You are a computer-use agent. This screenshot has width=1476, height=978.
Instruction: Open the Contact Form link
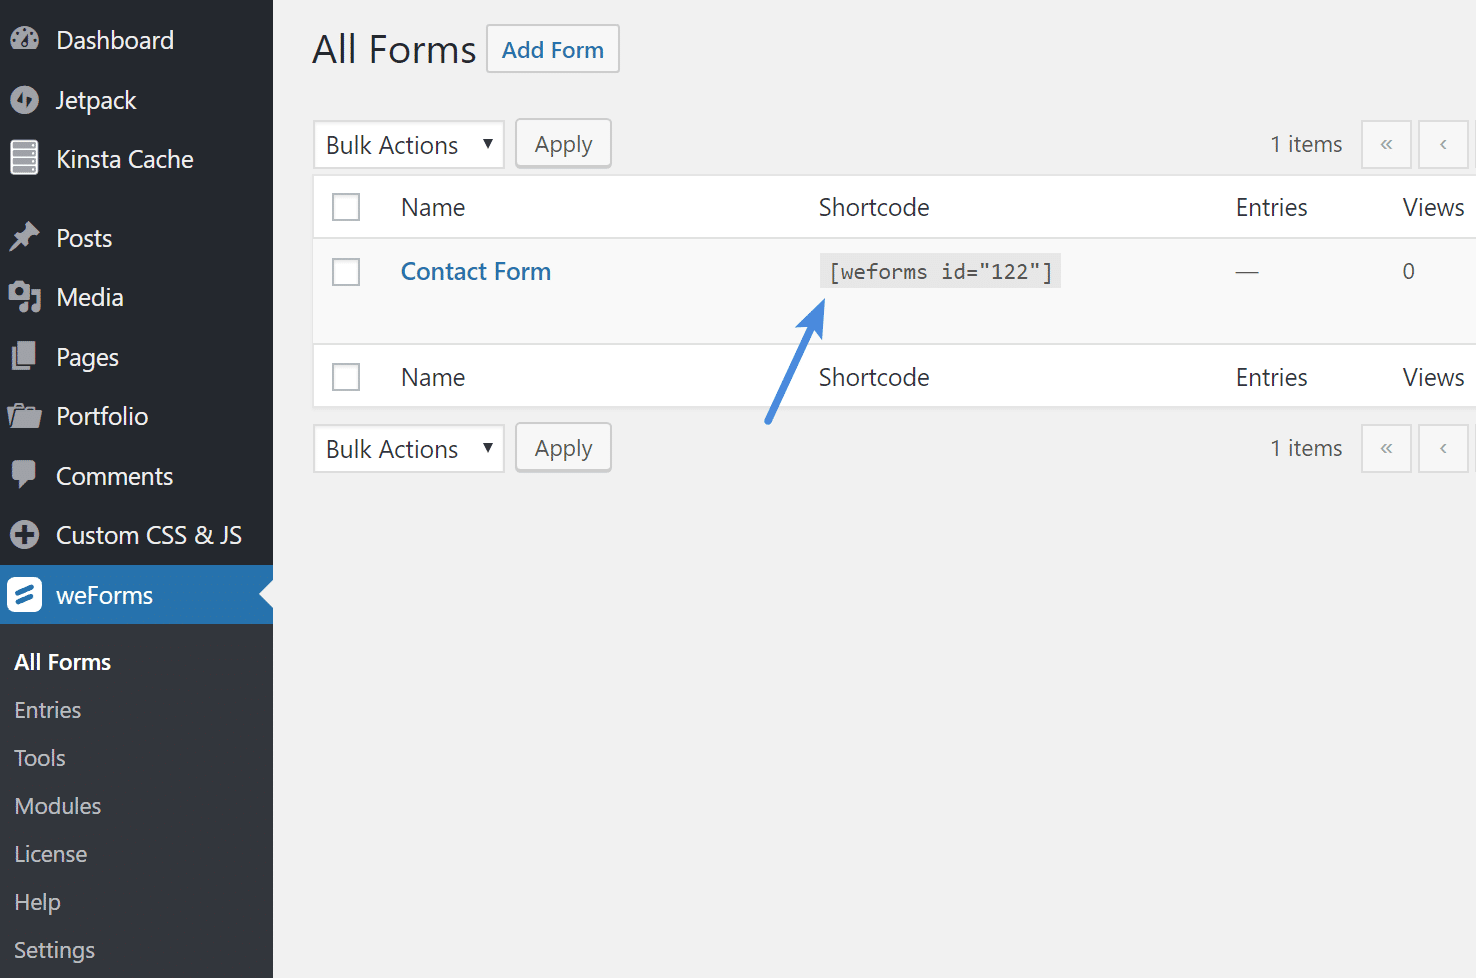[x=476, y=271]
